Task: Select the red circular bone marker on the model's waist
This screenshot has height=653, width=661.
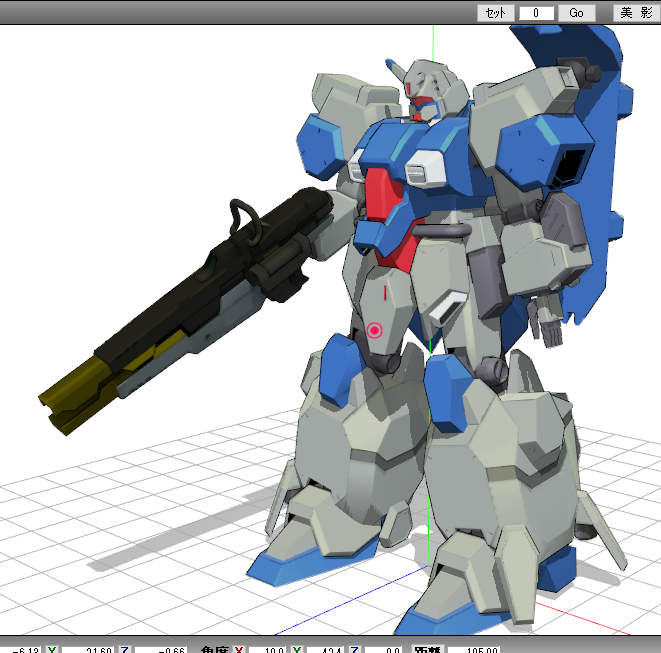Action: 374,331
